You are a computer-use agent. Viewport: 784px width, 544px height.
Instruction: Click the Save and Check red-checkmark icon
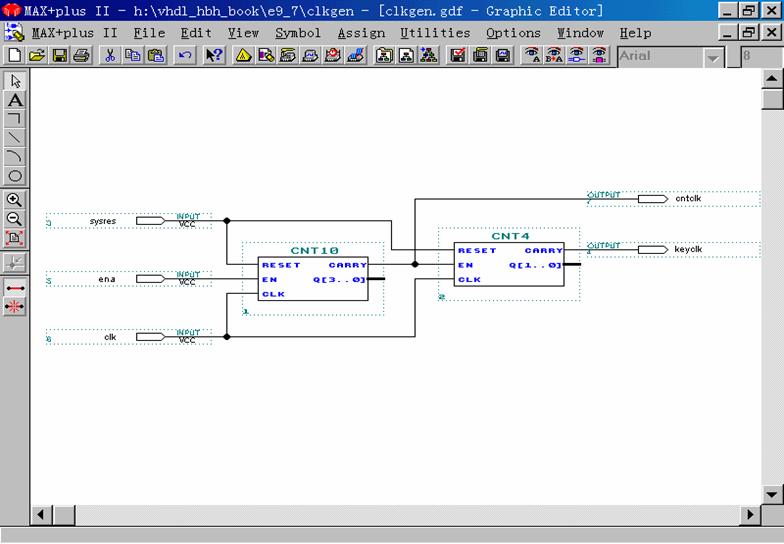(458, 55)
